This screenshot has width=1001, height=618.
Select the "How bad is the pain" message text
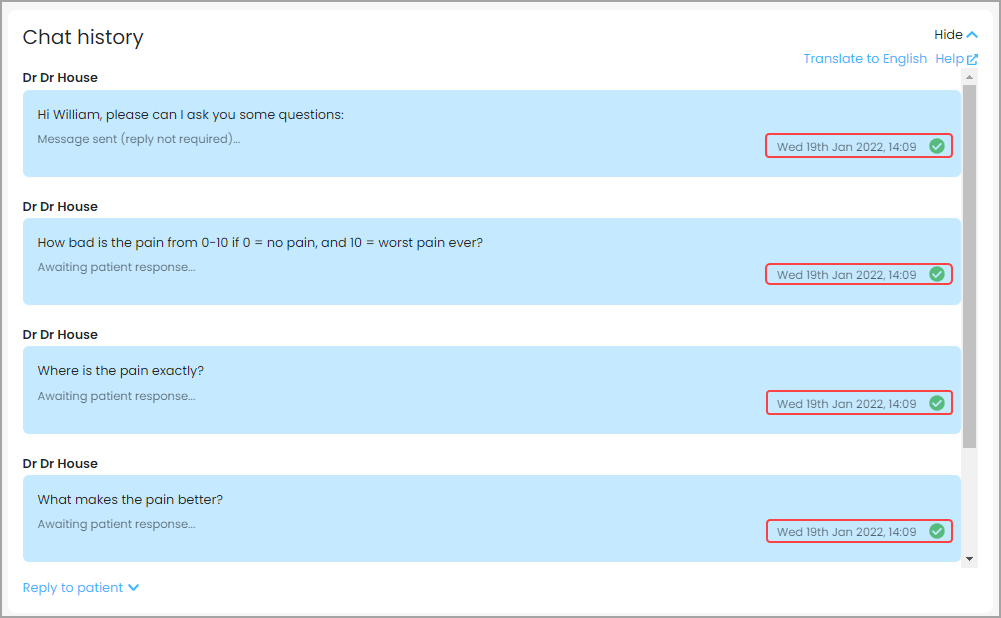click(x=260, y=243)
